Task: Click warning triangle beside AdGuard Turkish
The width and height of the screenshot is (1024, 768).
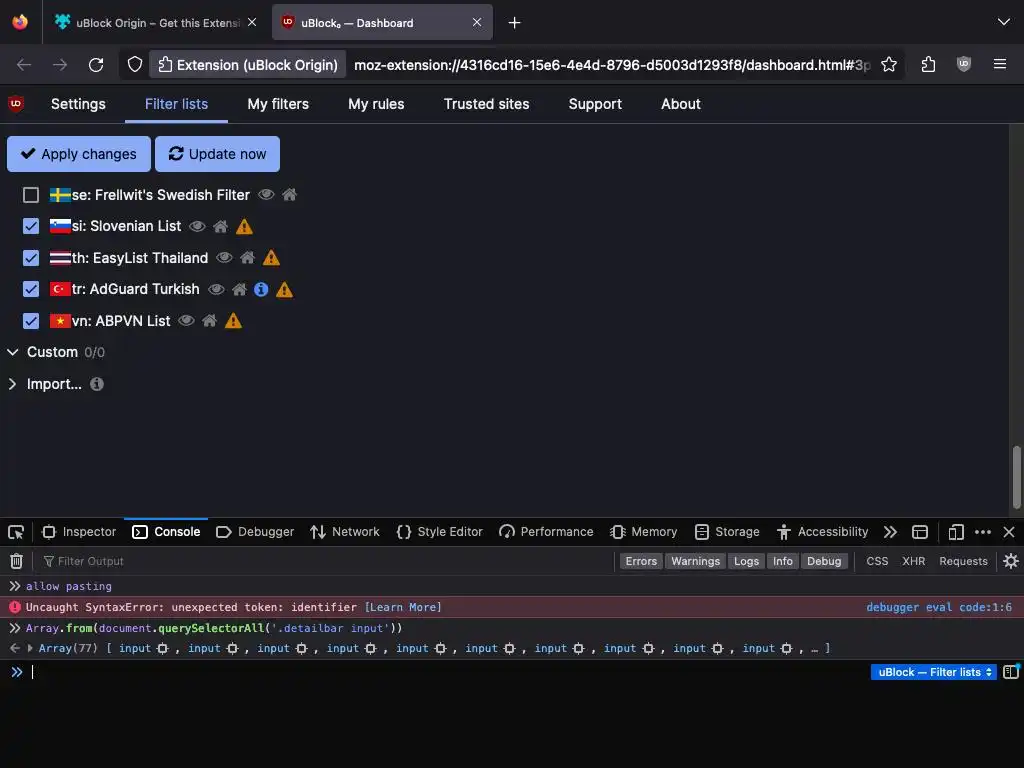Action: point(284,289)
